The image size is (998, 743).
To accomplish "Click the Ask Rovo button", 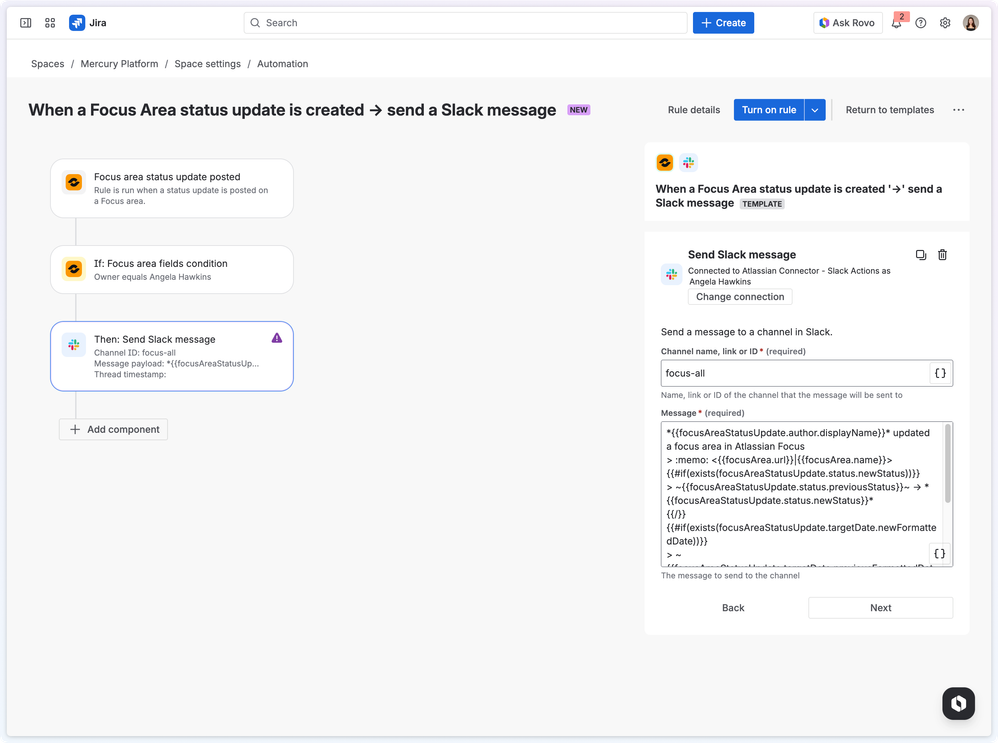I will pos(847,23).
